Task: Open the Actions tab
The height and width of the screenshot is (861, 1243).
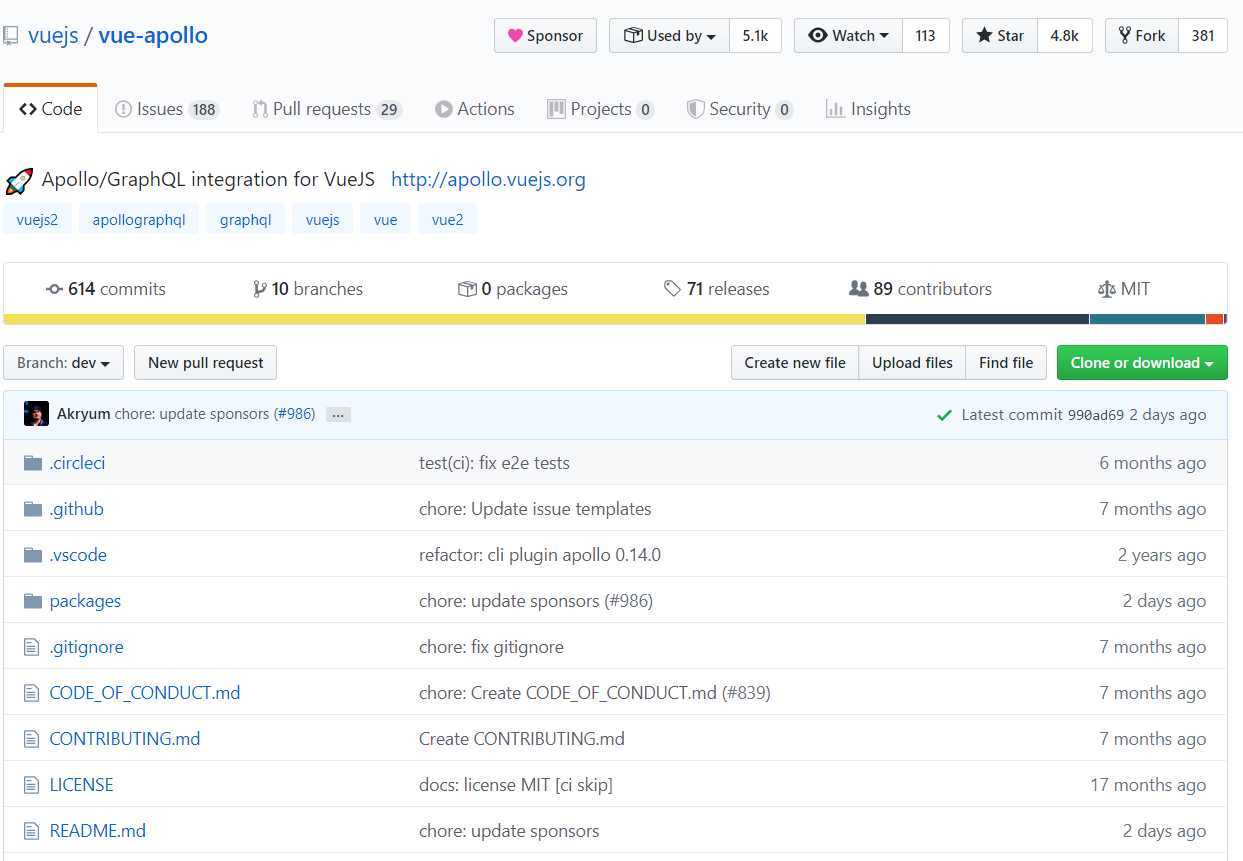Action: coord(475,109)
